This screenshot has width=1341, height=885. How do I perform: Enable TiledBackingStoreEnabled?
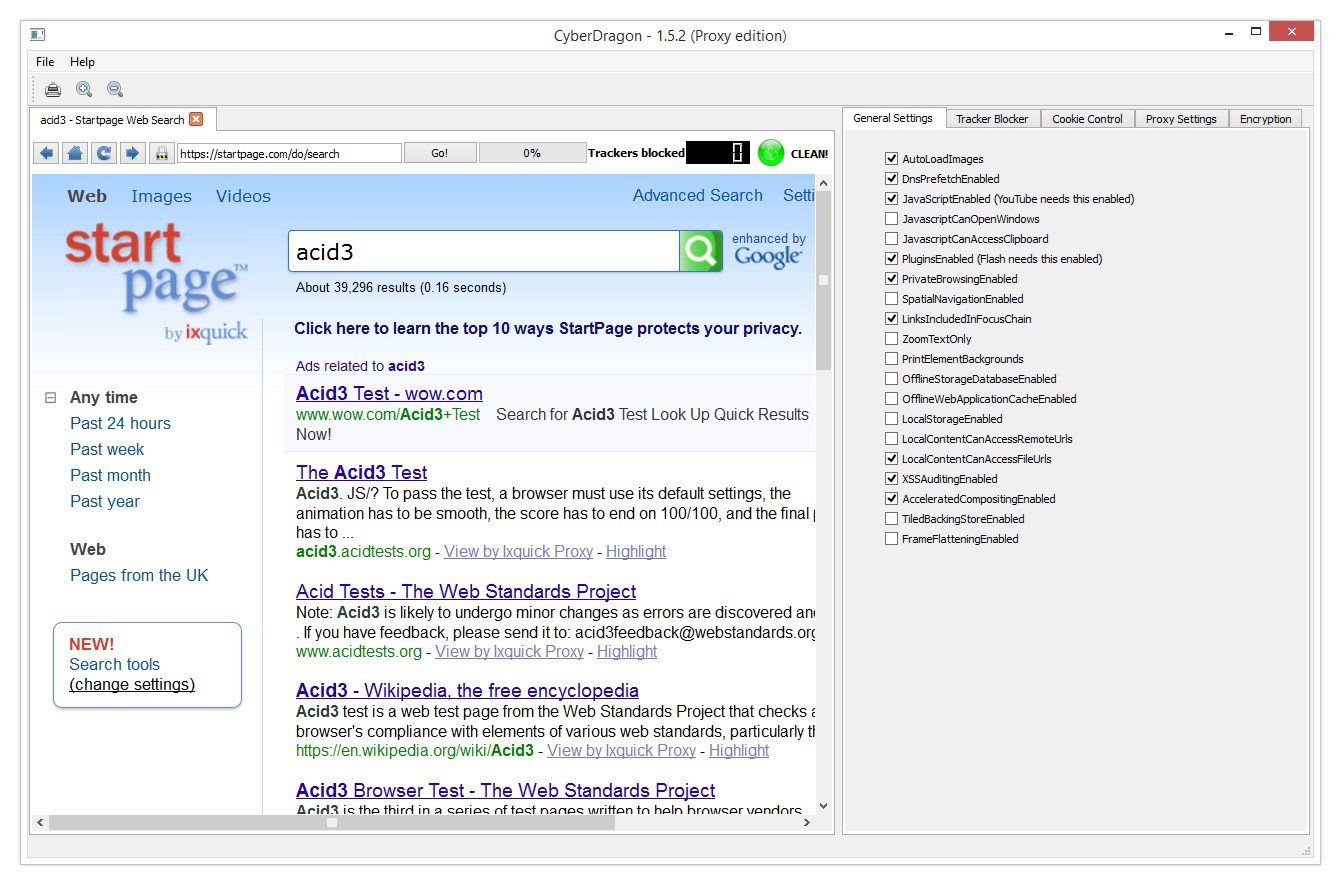click(x=891, y=519)
